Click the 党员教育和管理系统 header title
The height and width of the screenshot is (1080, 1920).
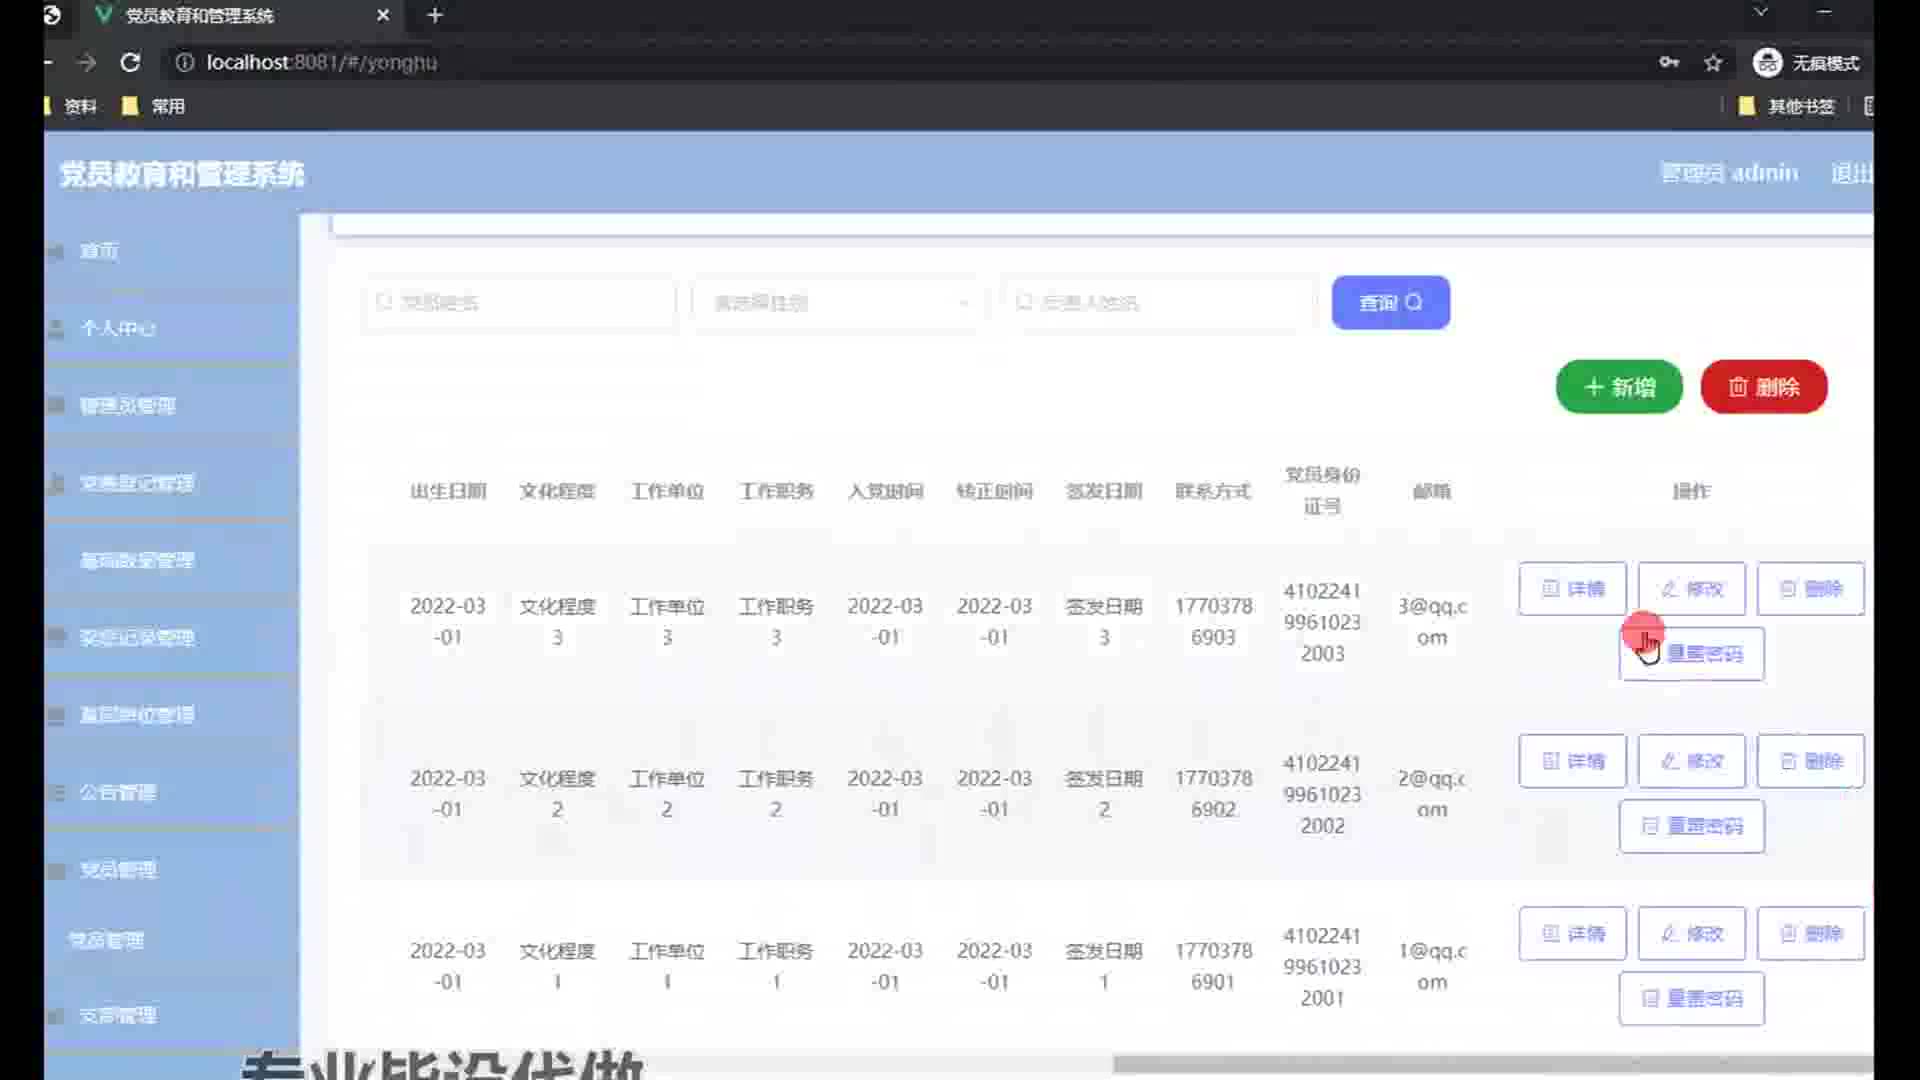pos(182,174)
